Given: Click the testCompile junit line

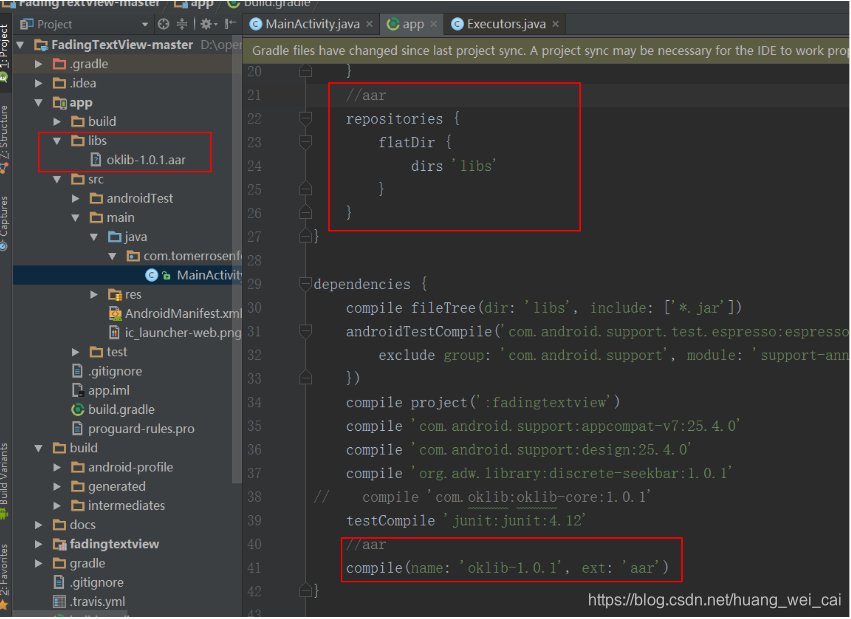Looking at the screenshot, I should [466, 521].
